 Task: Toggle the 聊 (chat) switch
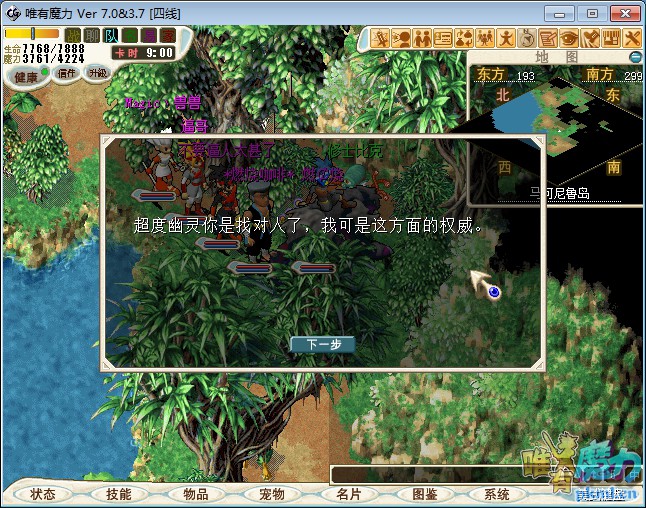pos(91,35)
